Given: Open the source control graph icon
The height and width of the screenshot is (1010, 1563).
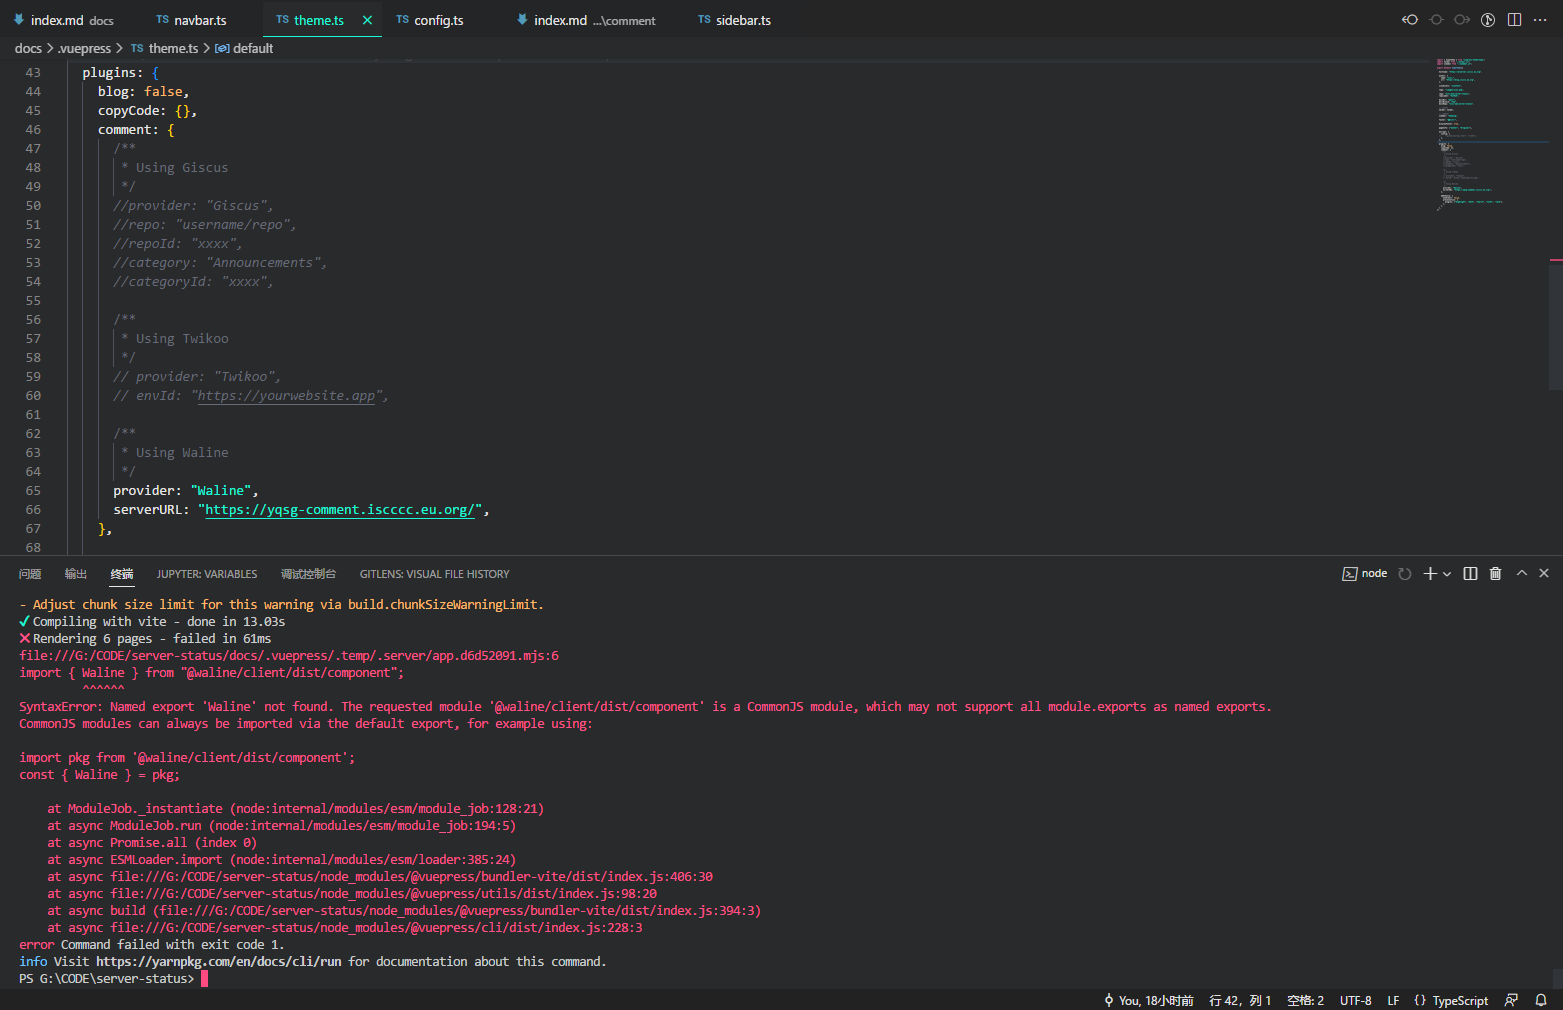Looking at the screenshot, I should tap(1487, 19).
